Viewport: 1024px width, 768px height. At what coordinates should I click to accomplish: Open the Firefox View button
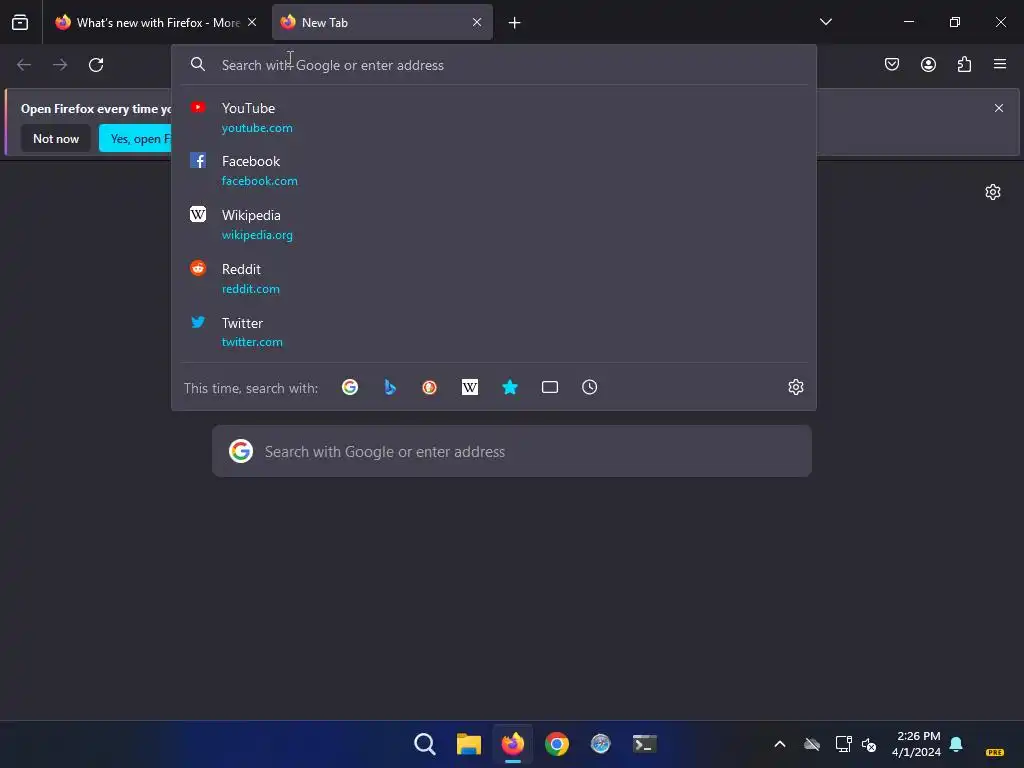point(20,22)
